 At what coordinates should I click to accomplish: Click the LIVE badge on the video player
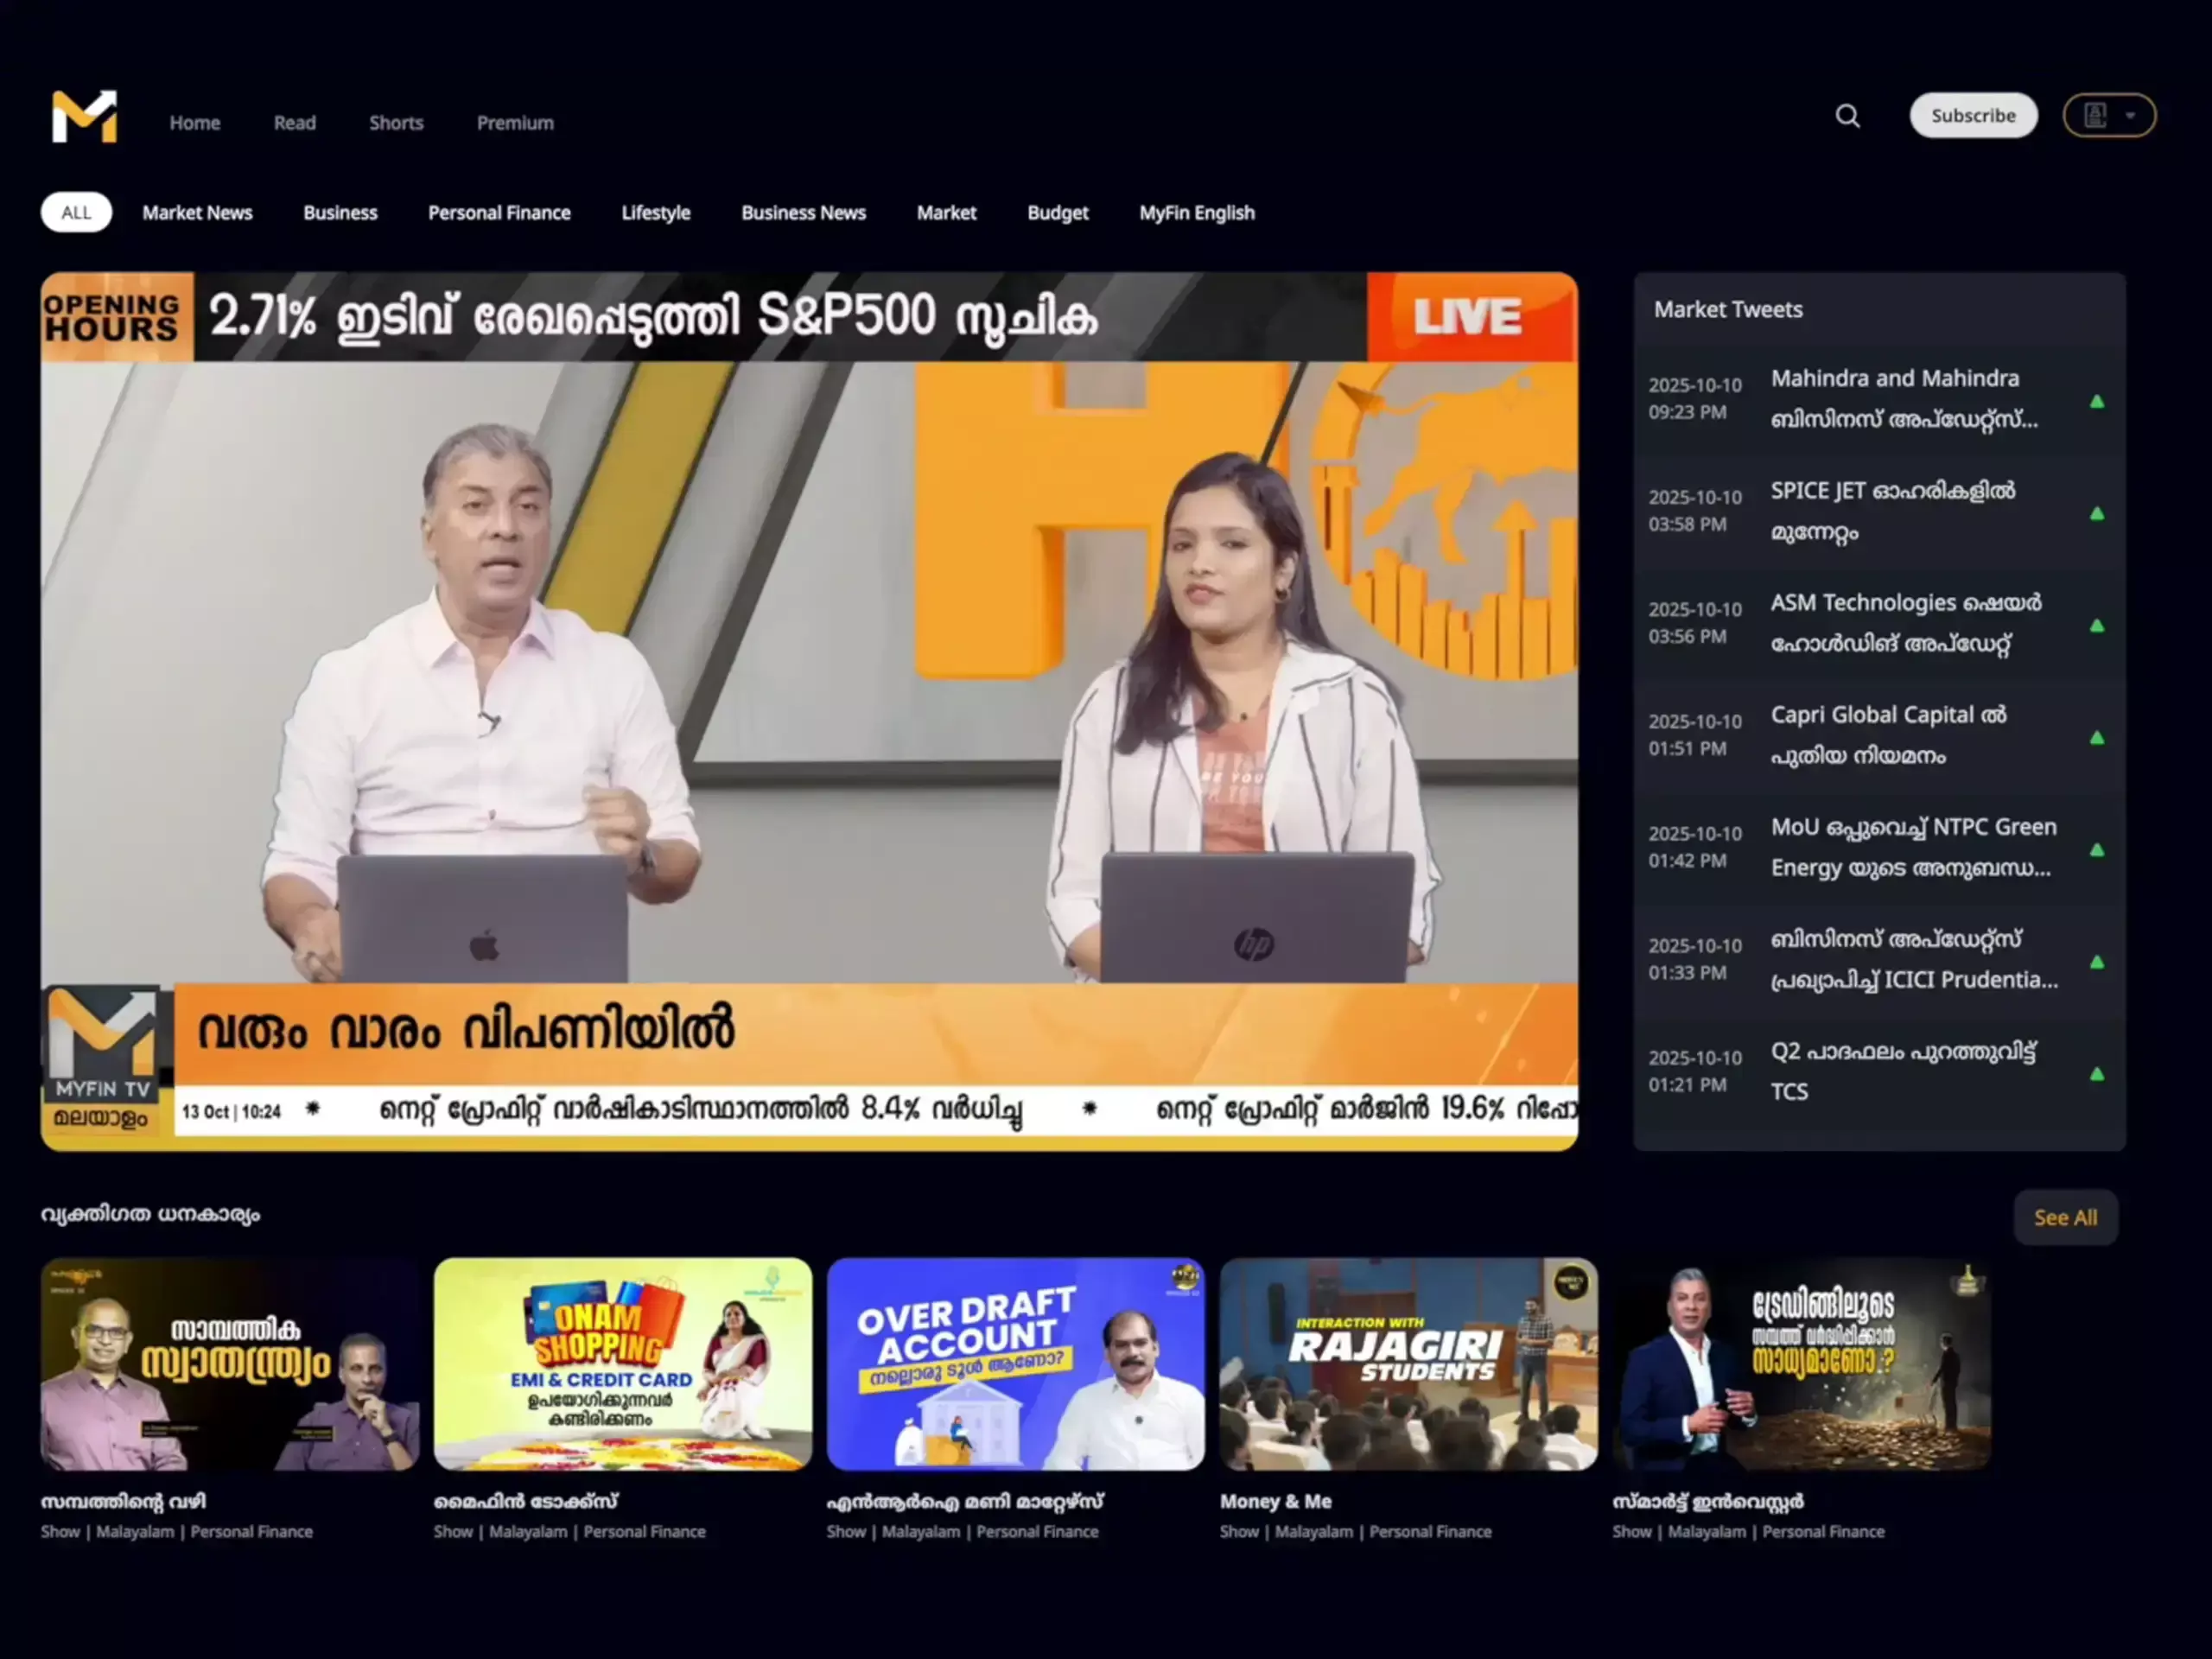(x=1470, y=317)
